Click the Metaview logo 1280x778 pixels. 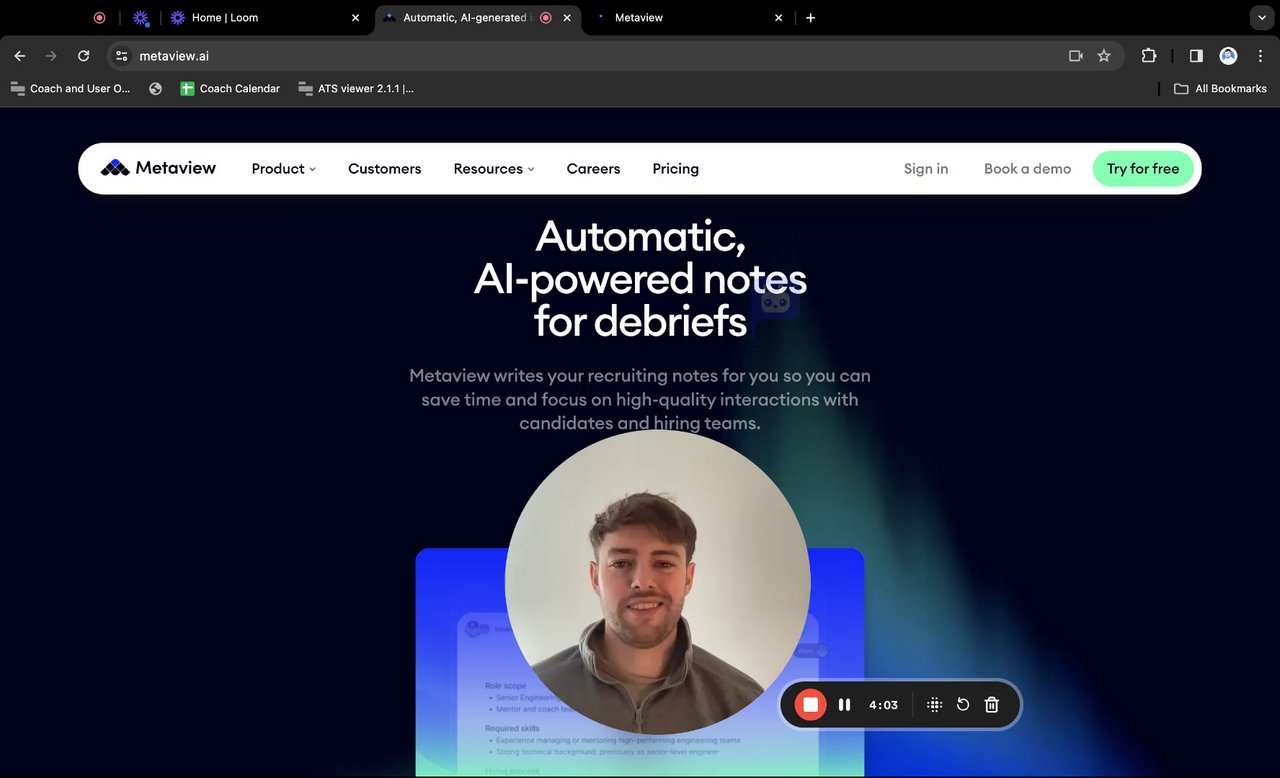(x=159, y=168)
